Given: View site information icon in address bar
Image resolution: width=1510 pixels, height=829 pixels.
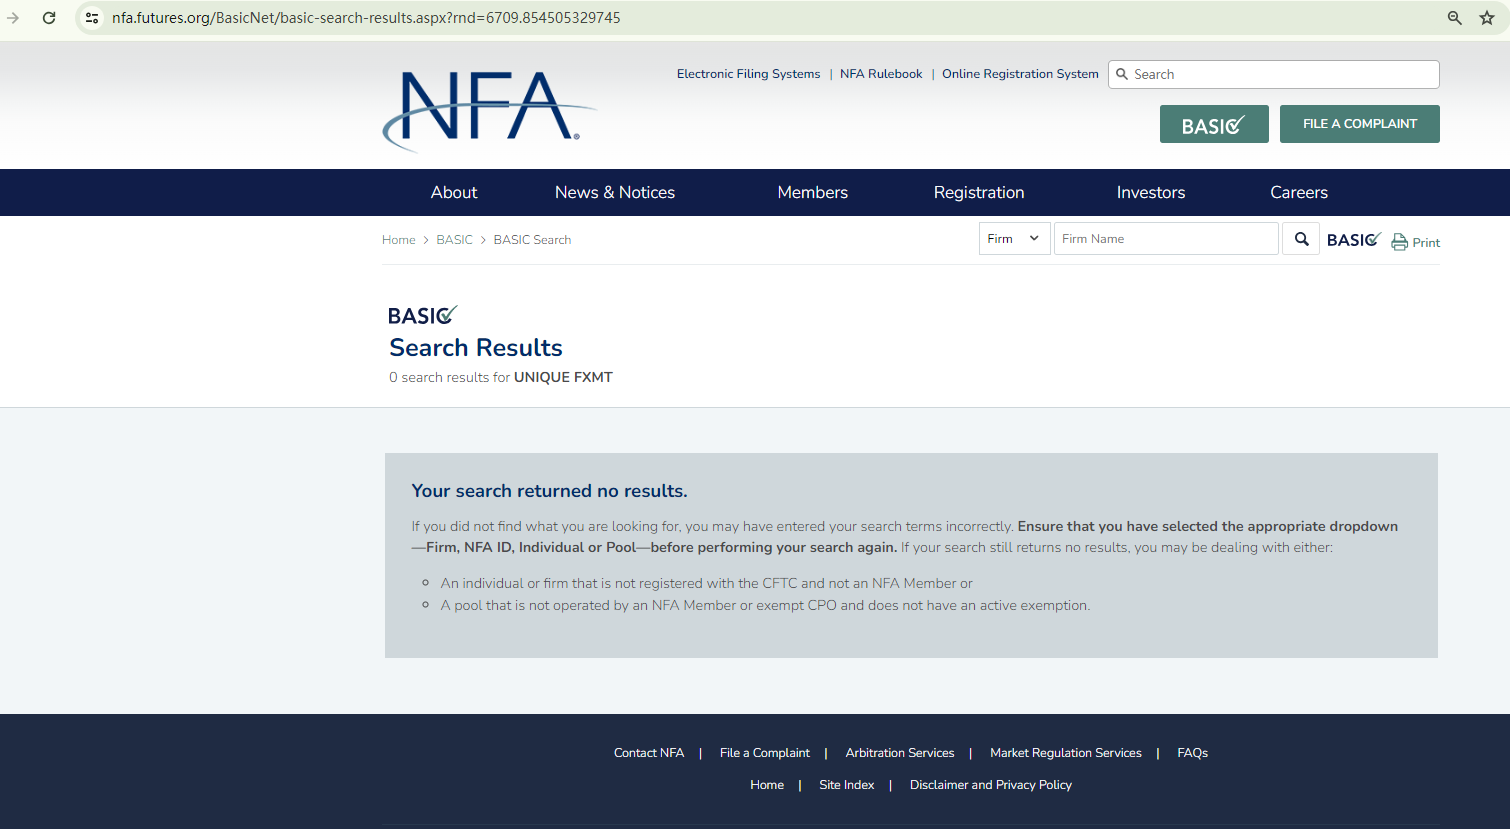Looking at the screenshot, I should pos(92,18).
